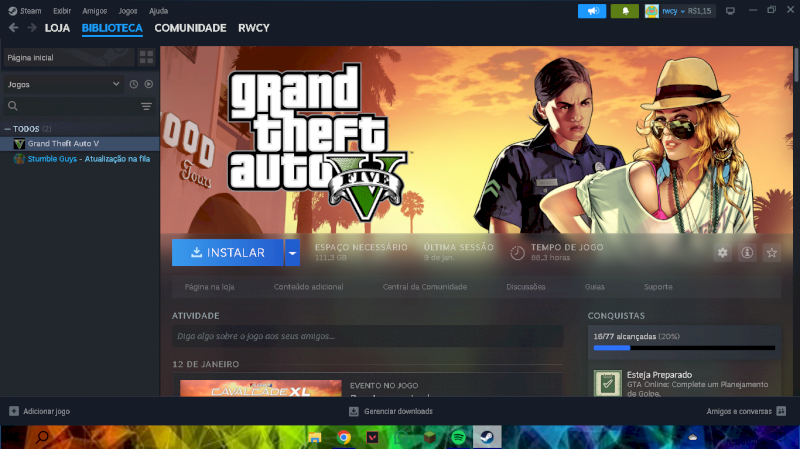The width and height of the screenshot is (800, 449).
Task: Open Valorant from taskbar
Action: [x=372, y=437]
